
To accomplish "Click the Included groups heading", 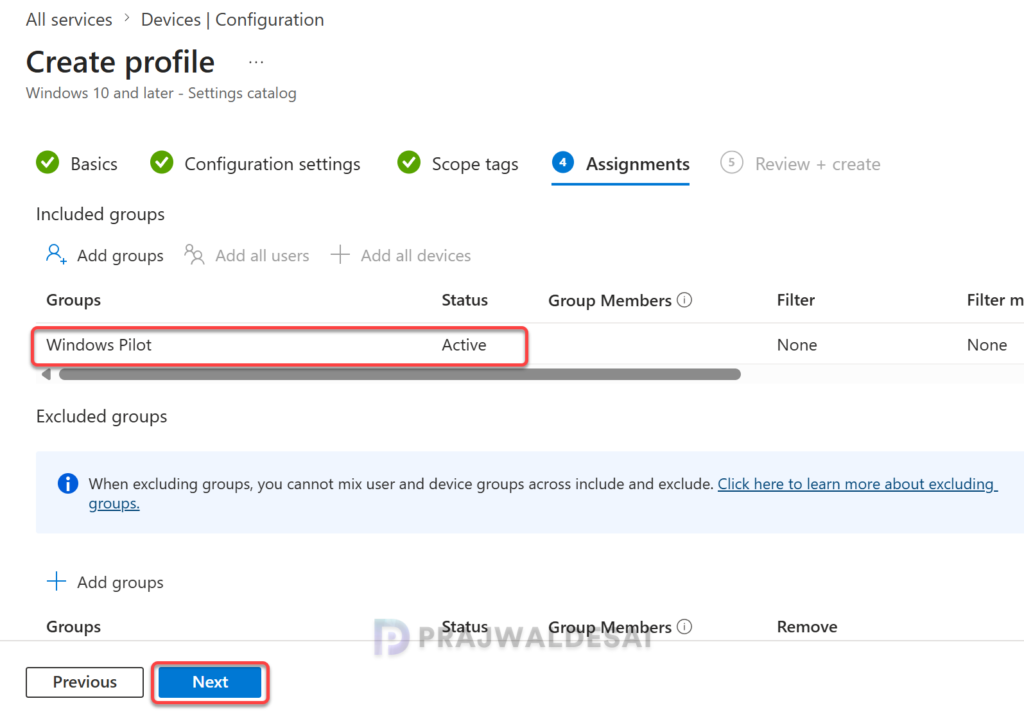I will [x=100, y=214].
